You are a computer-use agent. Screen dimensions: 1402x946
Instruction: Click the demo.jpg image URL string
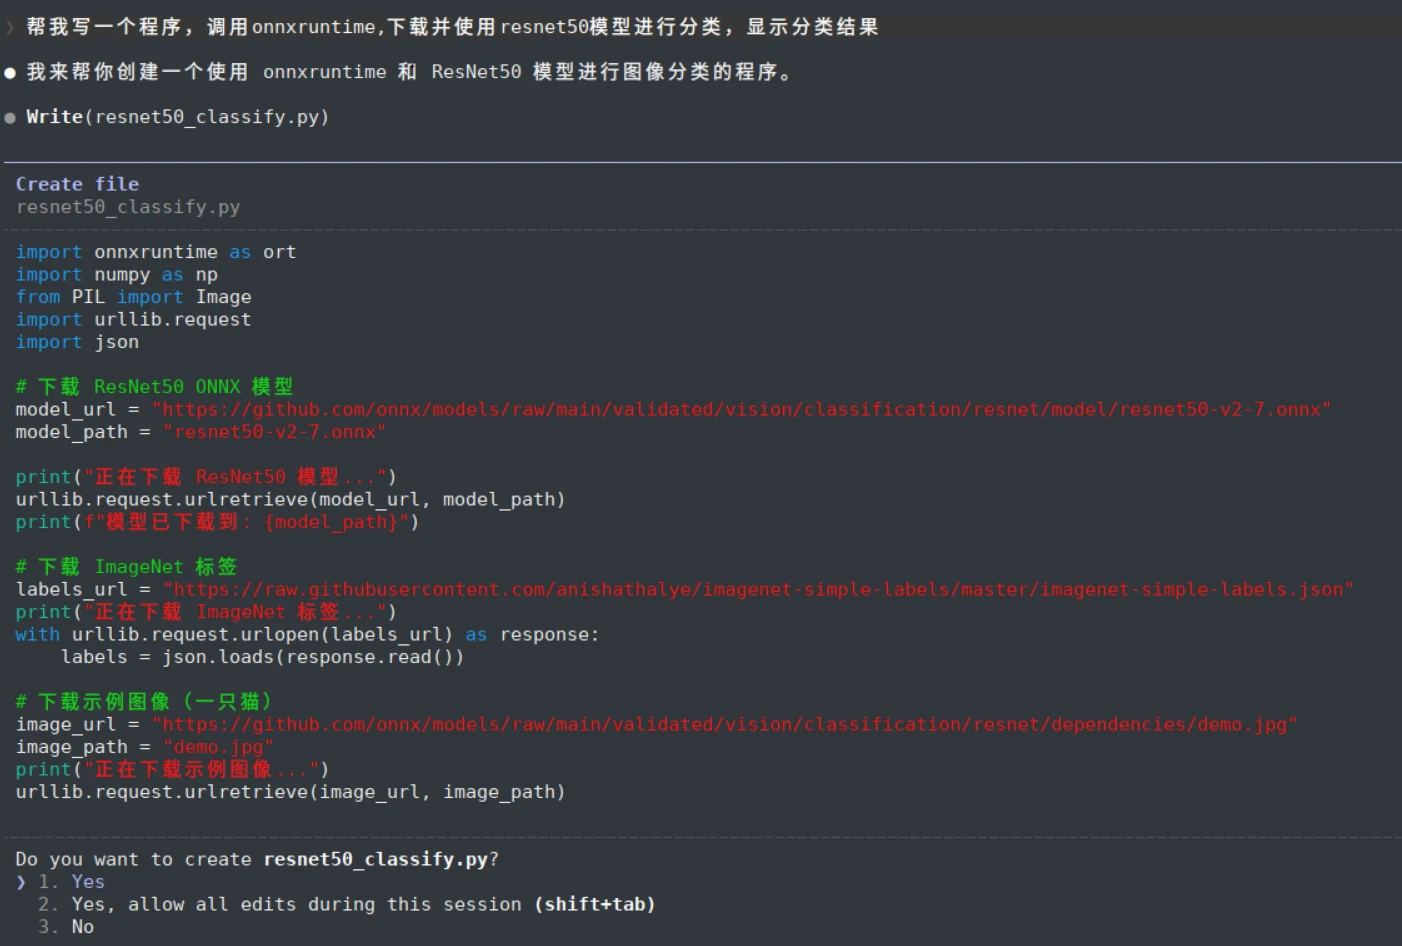pos(724,724)
